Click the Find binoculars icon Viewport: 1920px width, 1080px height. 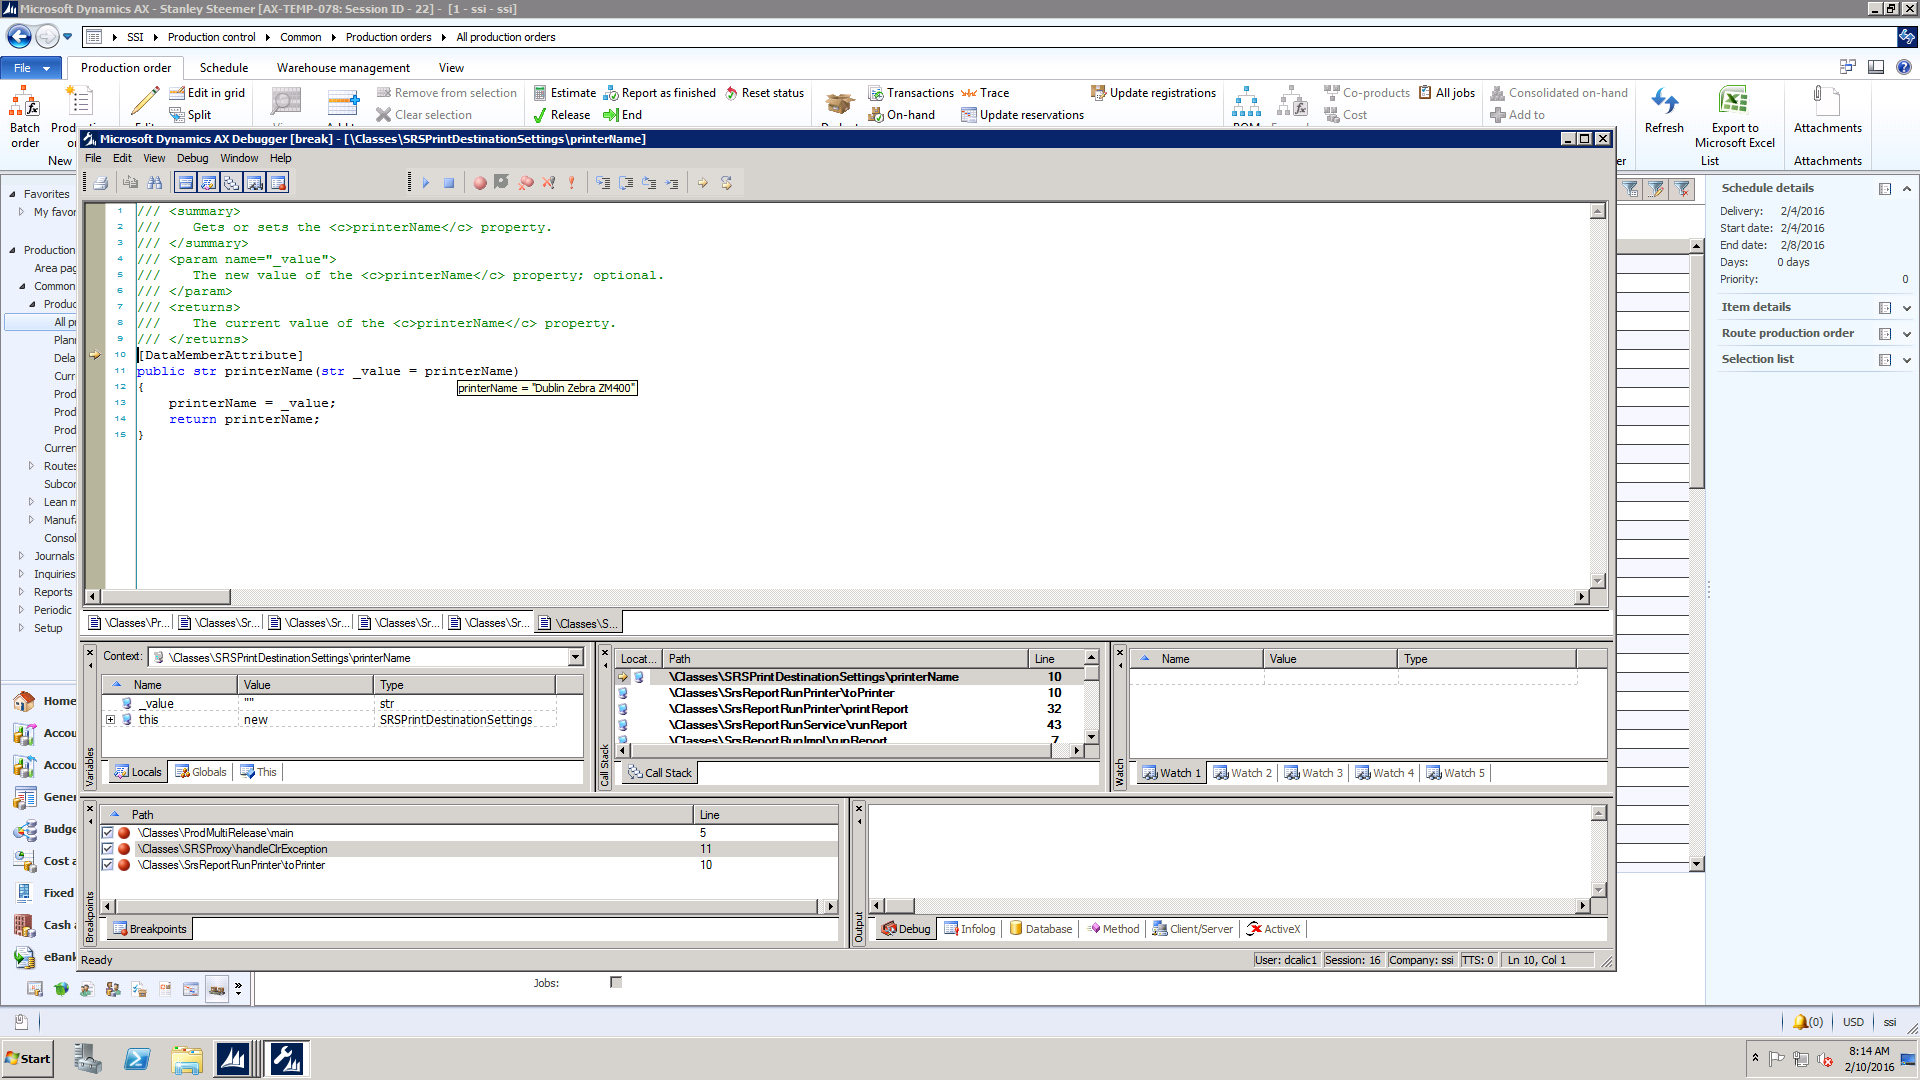click(155, 183)
